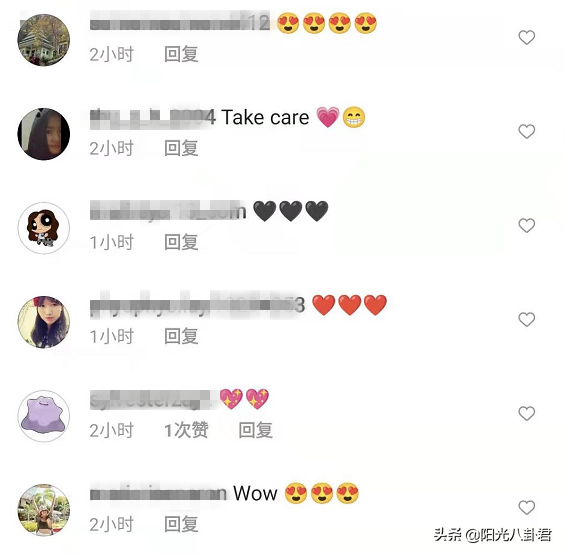The height and width of the screenshot is (555, 565).
Task: Open the building photo avatar profile
Action: click(44, 40)
